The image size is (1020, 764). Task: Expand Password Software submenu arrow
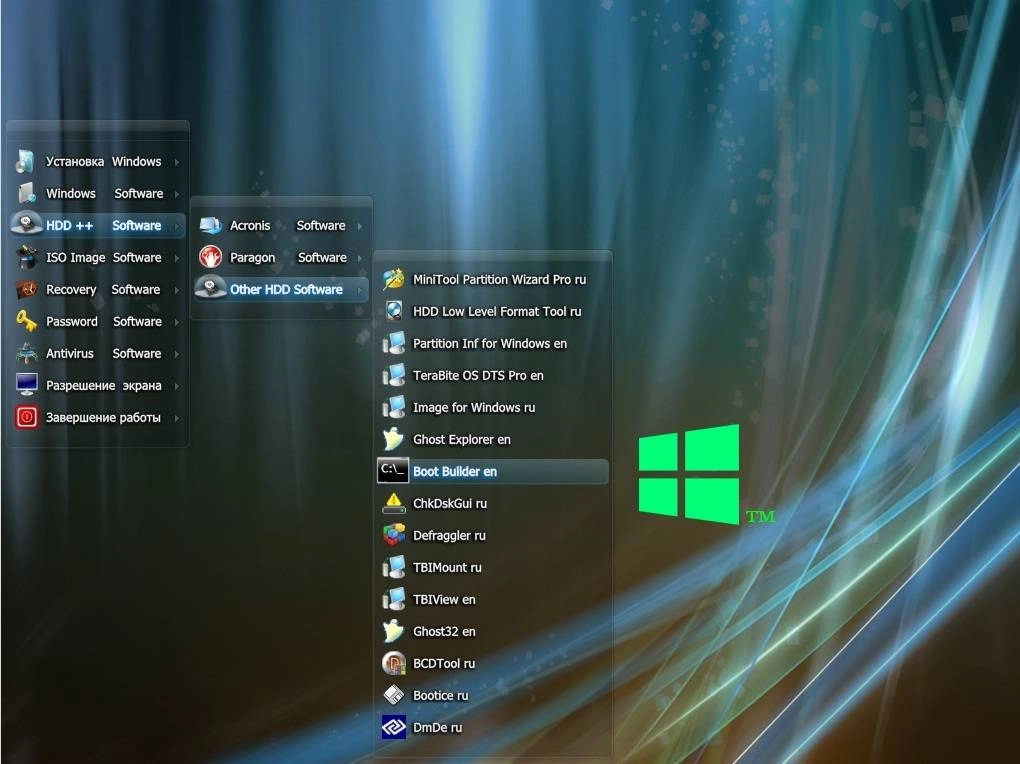[176, 321]
